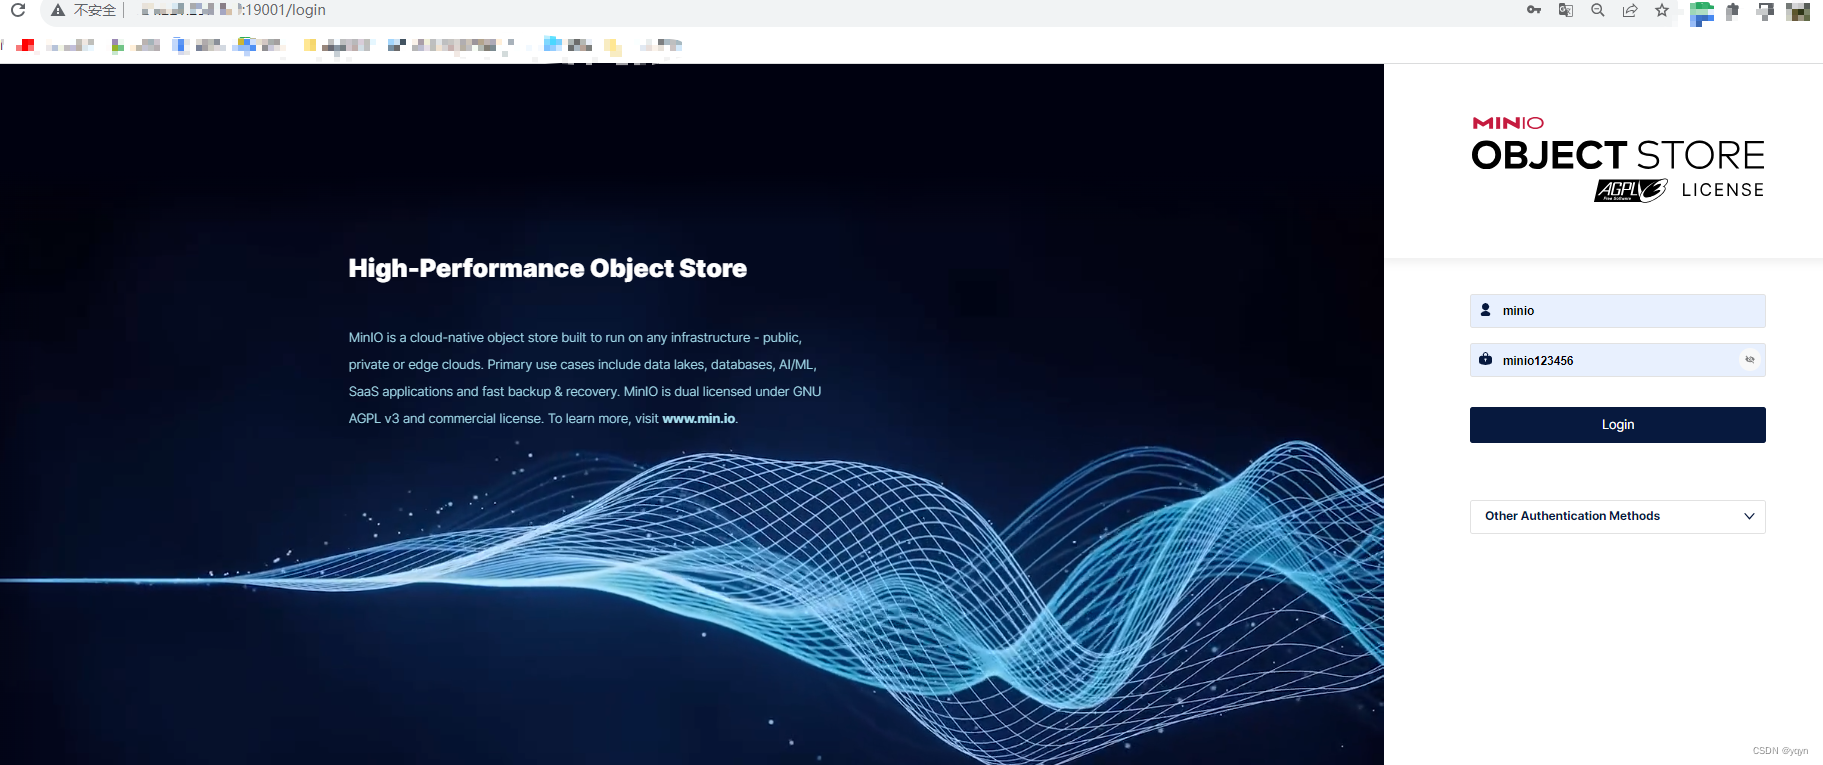Click the AGPLv3 license badge
Image resolution: width=1823 pixels, height=765 pixels.
click(x=1631, y=190)
